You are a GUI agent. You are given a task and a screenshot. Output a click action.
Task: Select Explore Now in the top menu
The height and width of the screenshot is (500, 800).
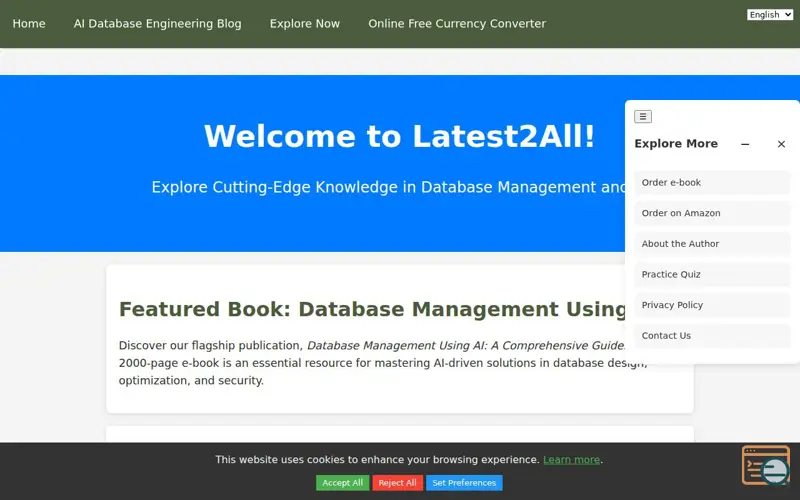(x=305, y=23)
